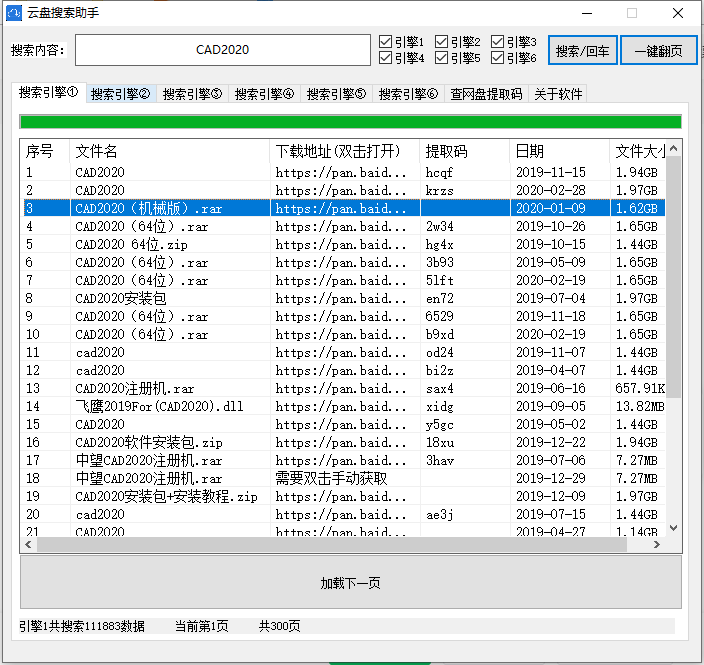
Task: Click the vertical scrollbar up arrow
Action: tap(673, 148)
